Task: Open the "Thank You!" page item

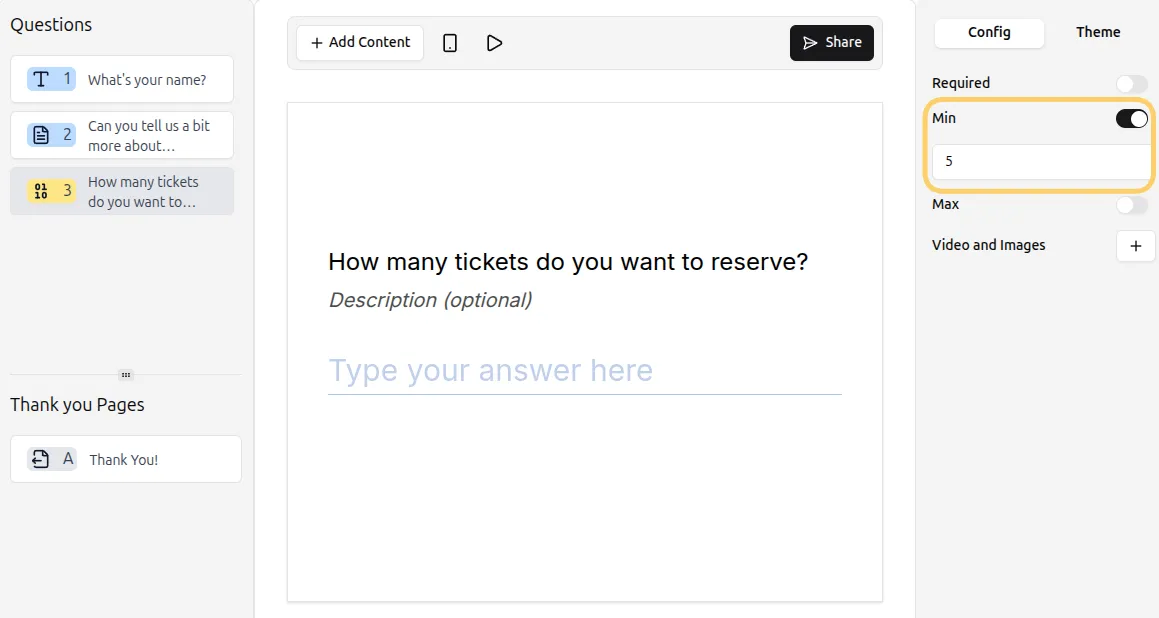Action: click(124, 460)
